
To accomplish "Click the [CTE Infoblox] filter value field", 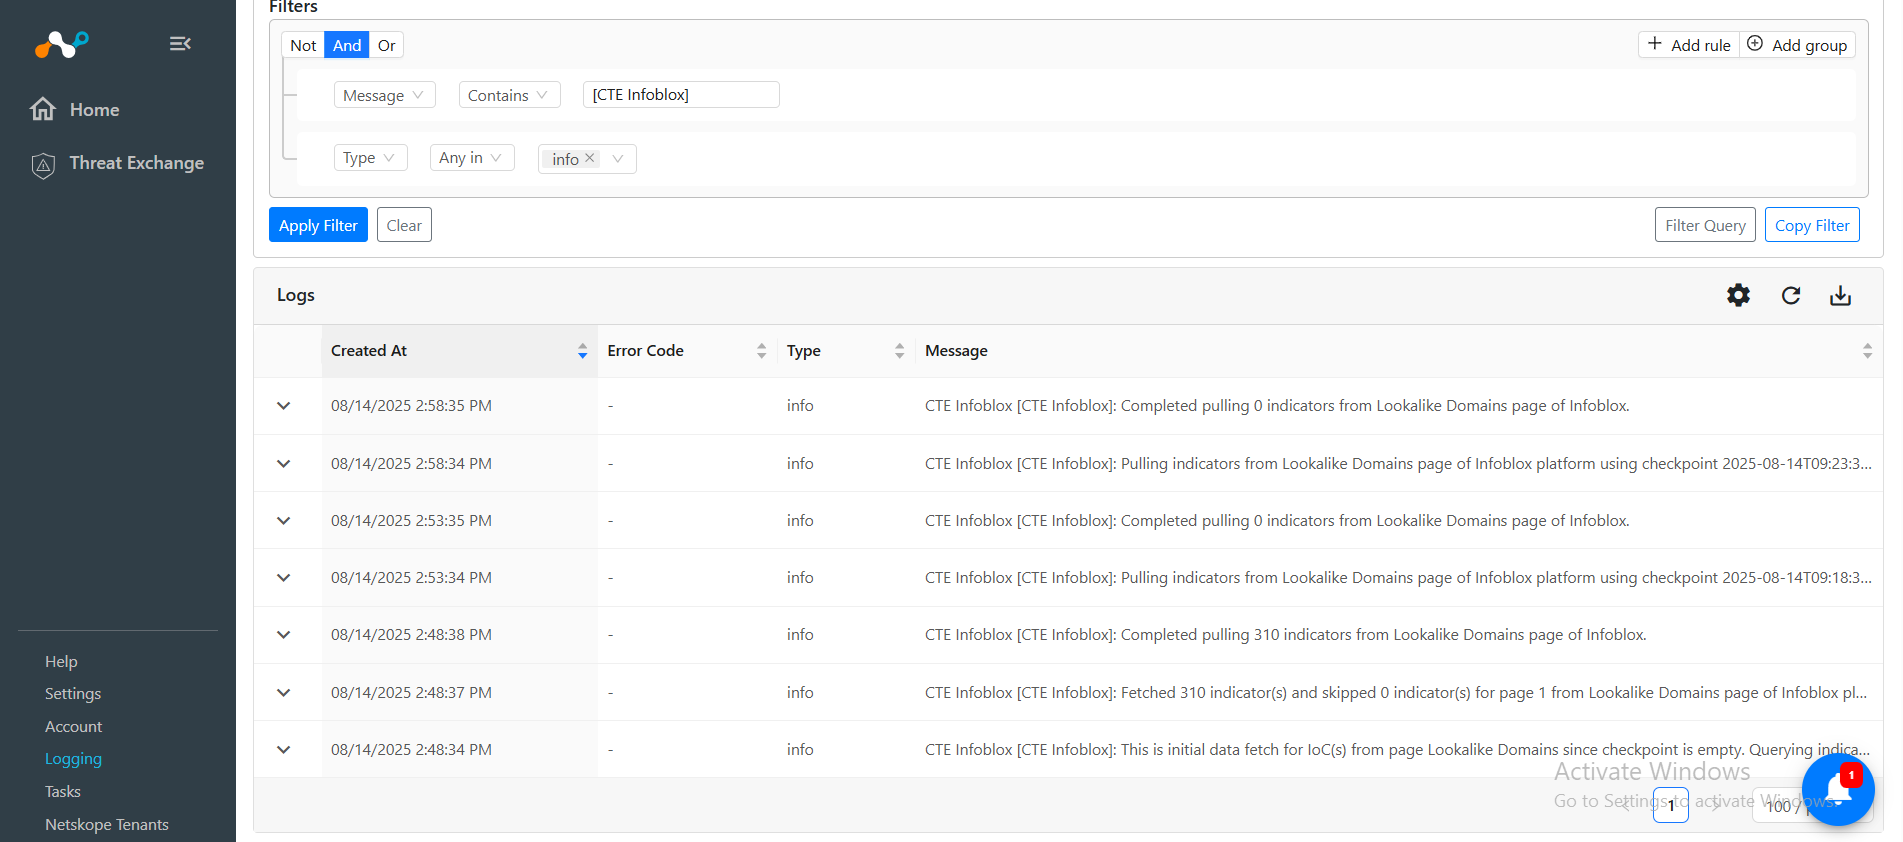I will [x=681, y=95].
